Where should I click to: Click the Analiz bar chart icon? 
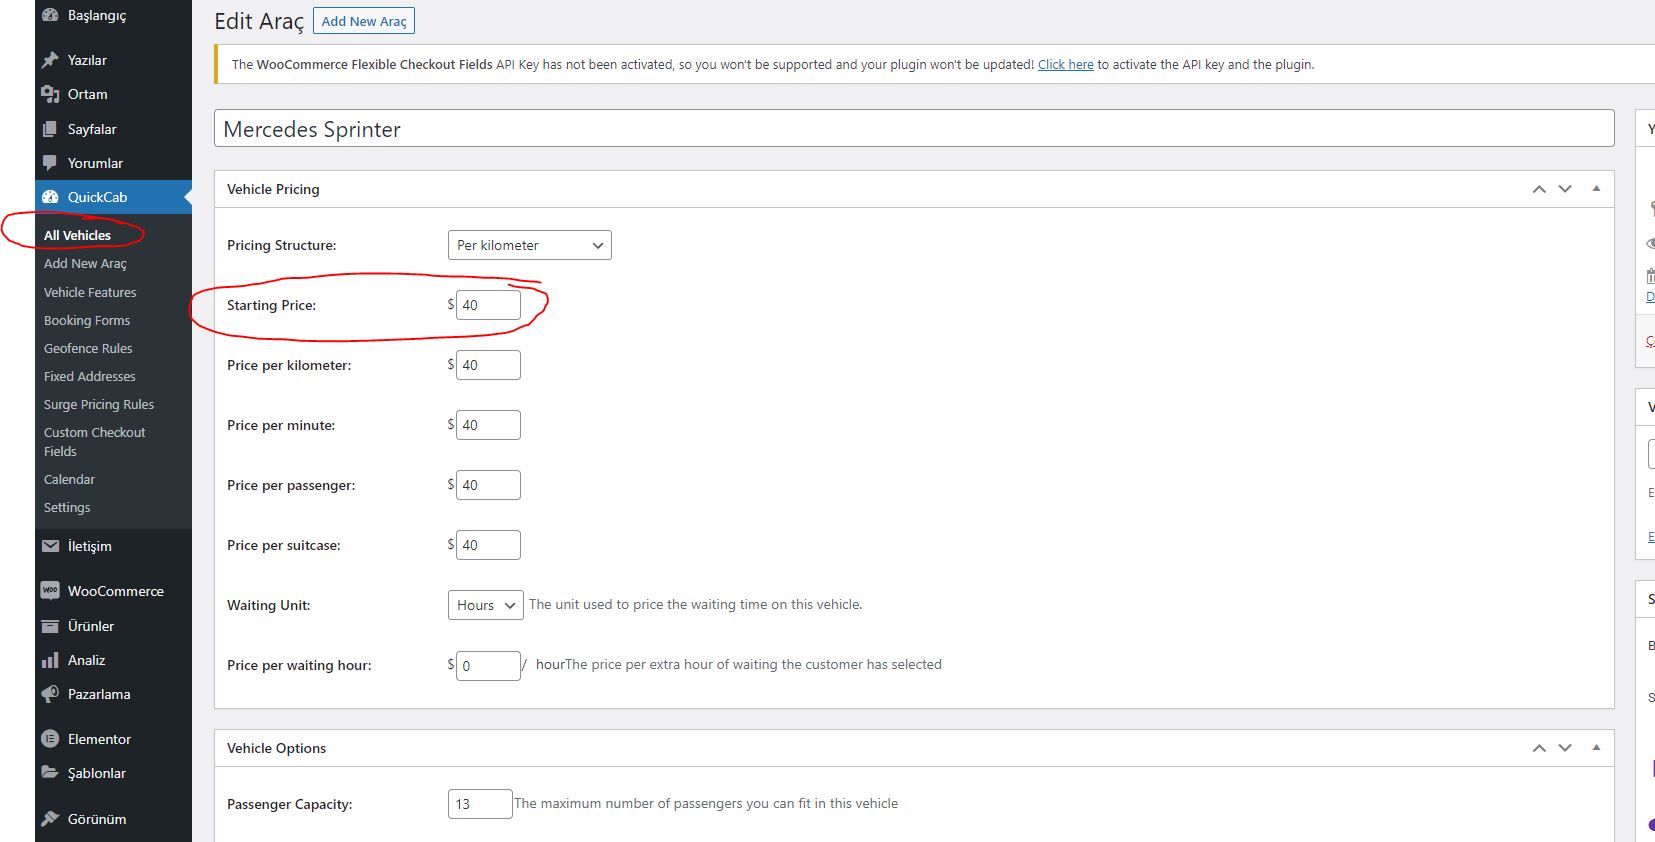click(50, 660)
